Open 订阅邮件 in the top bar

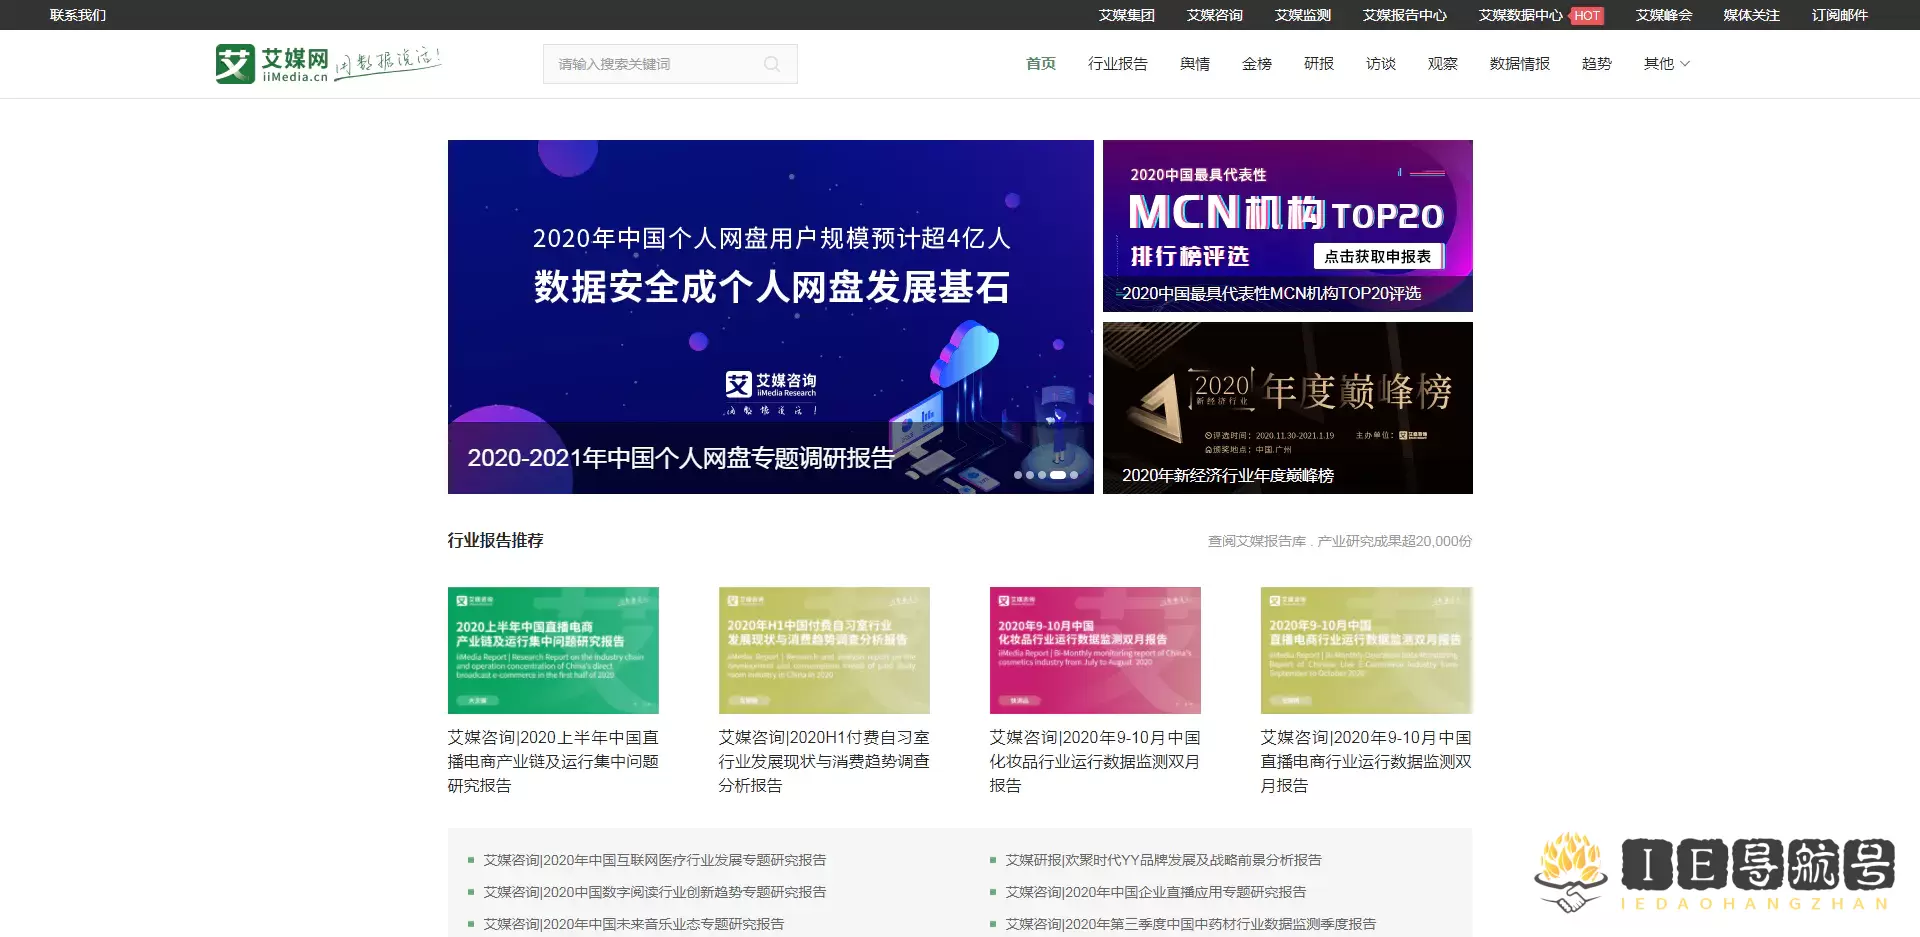(x=1840, y=15)
